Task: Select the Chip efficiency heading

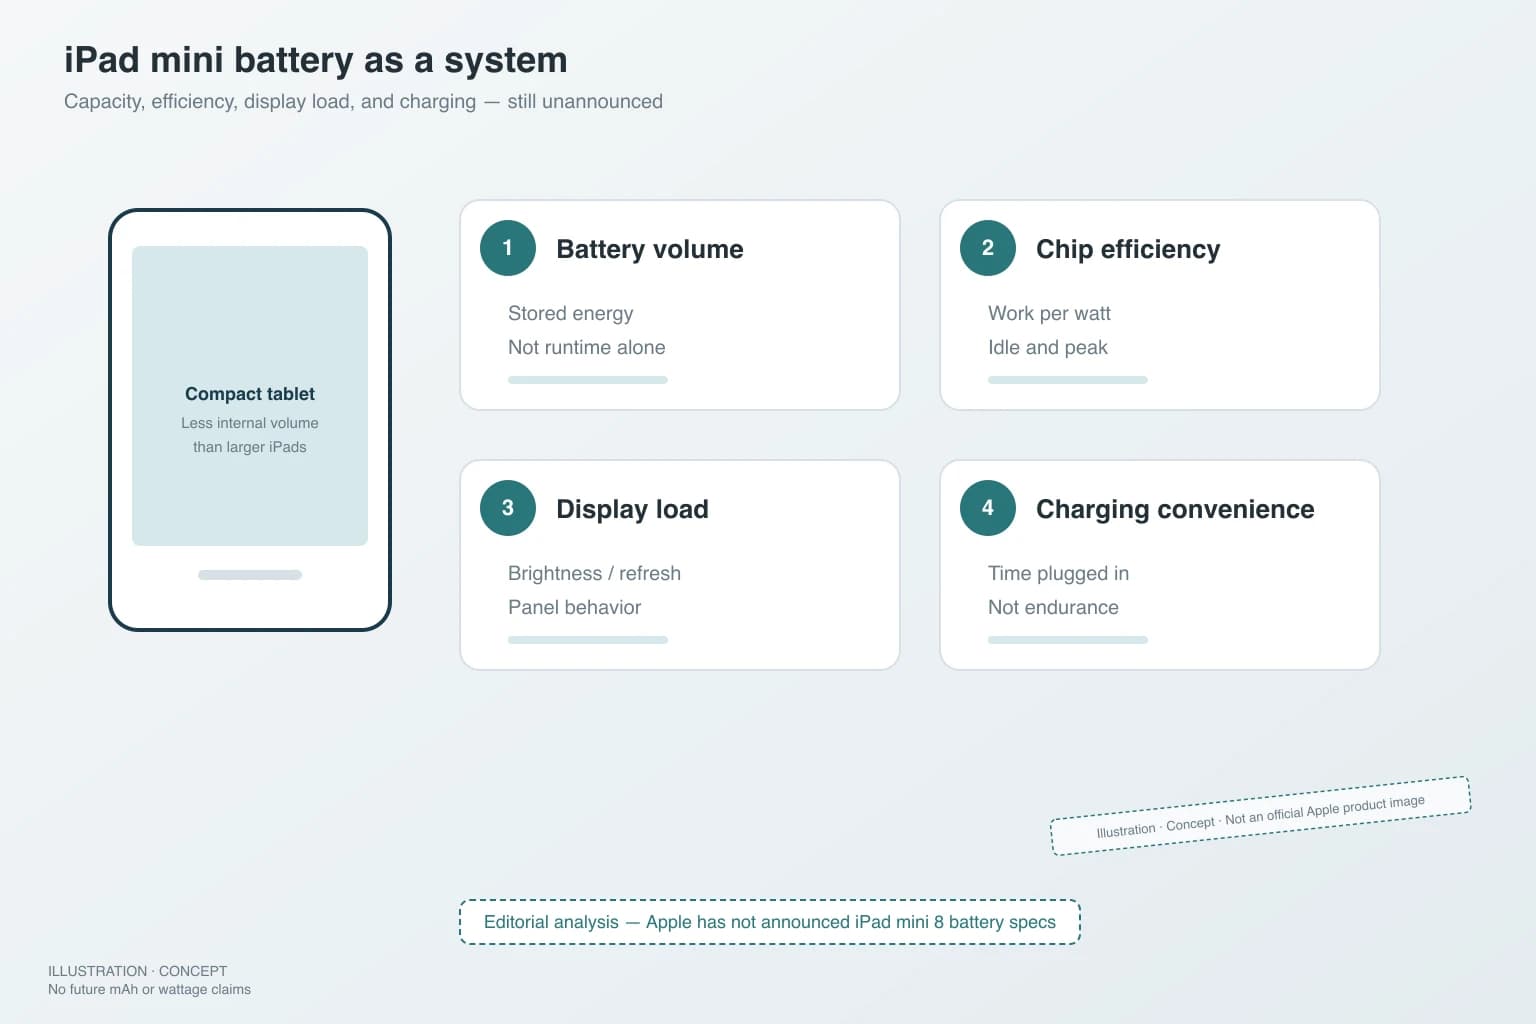Action: pos(1128,249)
